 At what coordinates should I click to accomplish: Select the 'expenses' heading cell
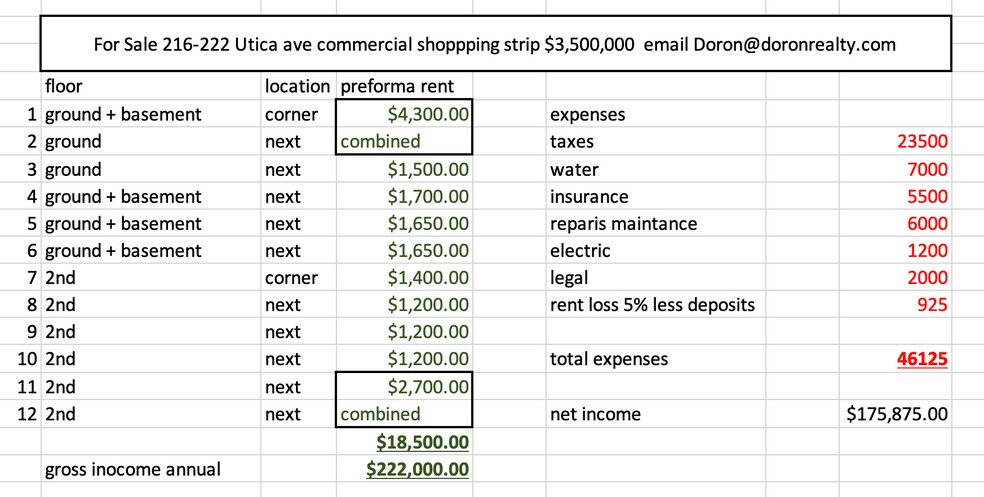pos(587,115)
